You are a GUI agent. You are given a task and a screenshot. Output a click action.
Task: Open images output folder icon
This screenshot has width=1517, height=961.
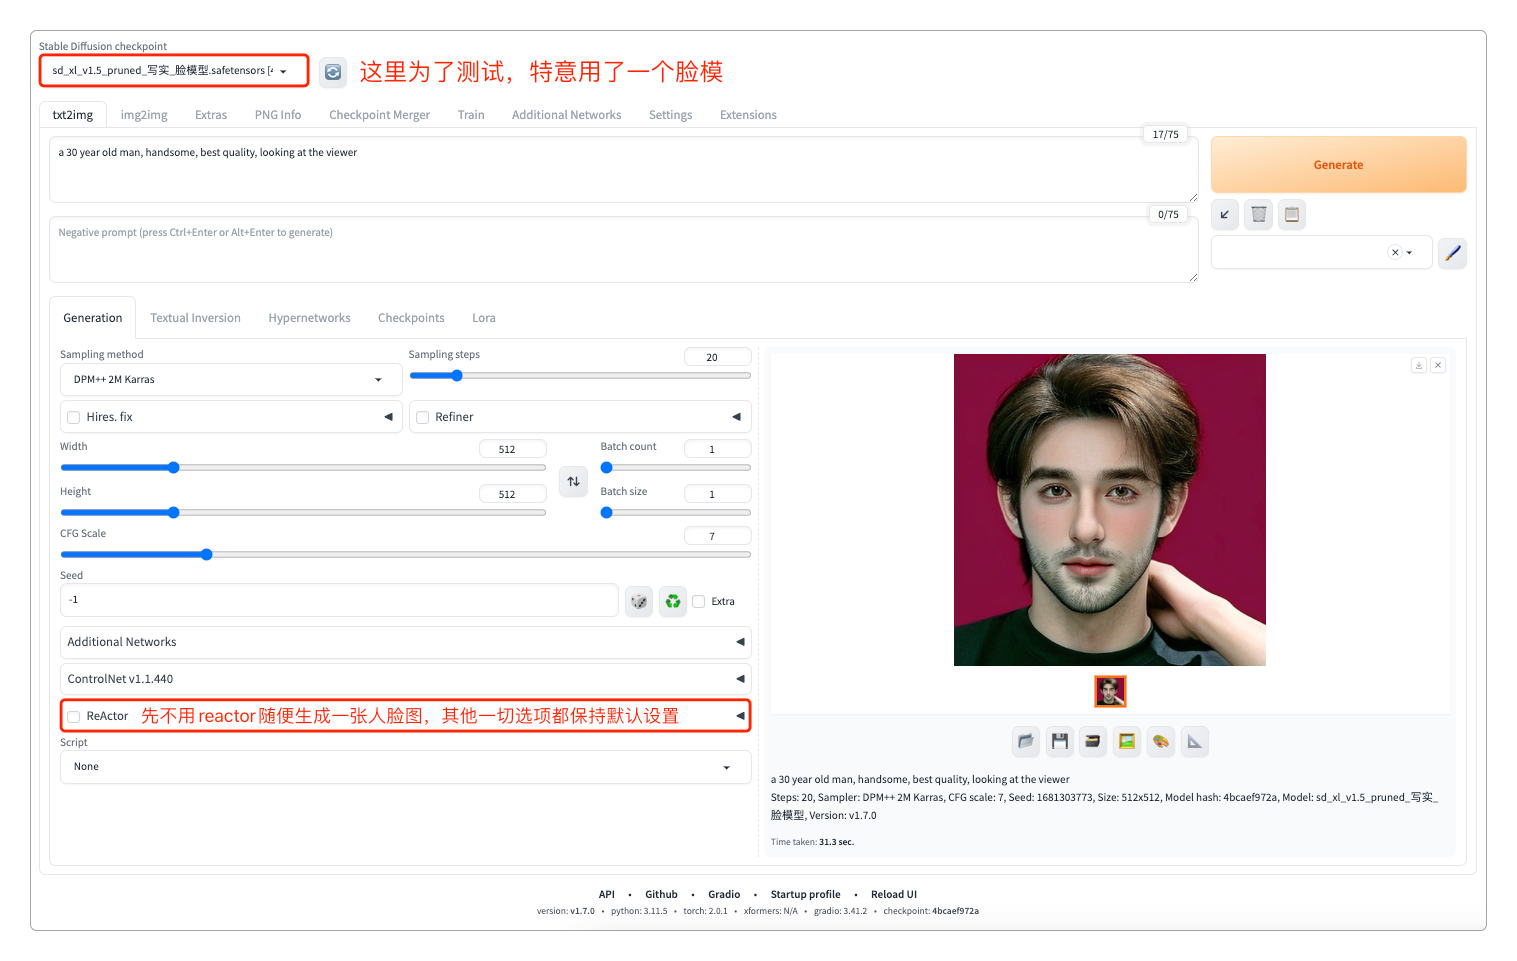pyautogui.click(x=1026, y=741)
